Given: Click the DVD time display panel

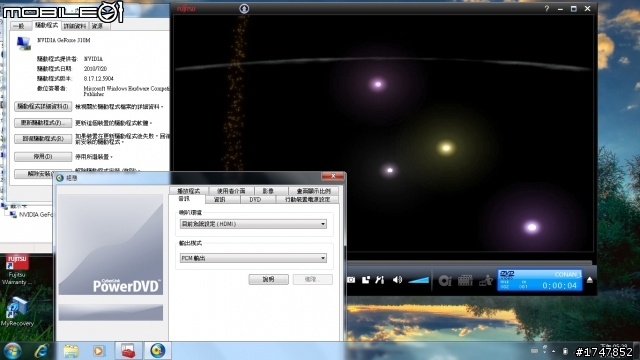Looking at the screenshot, I should [x=540, y=280].
